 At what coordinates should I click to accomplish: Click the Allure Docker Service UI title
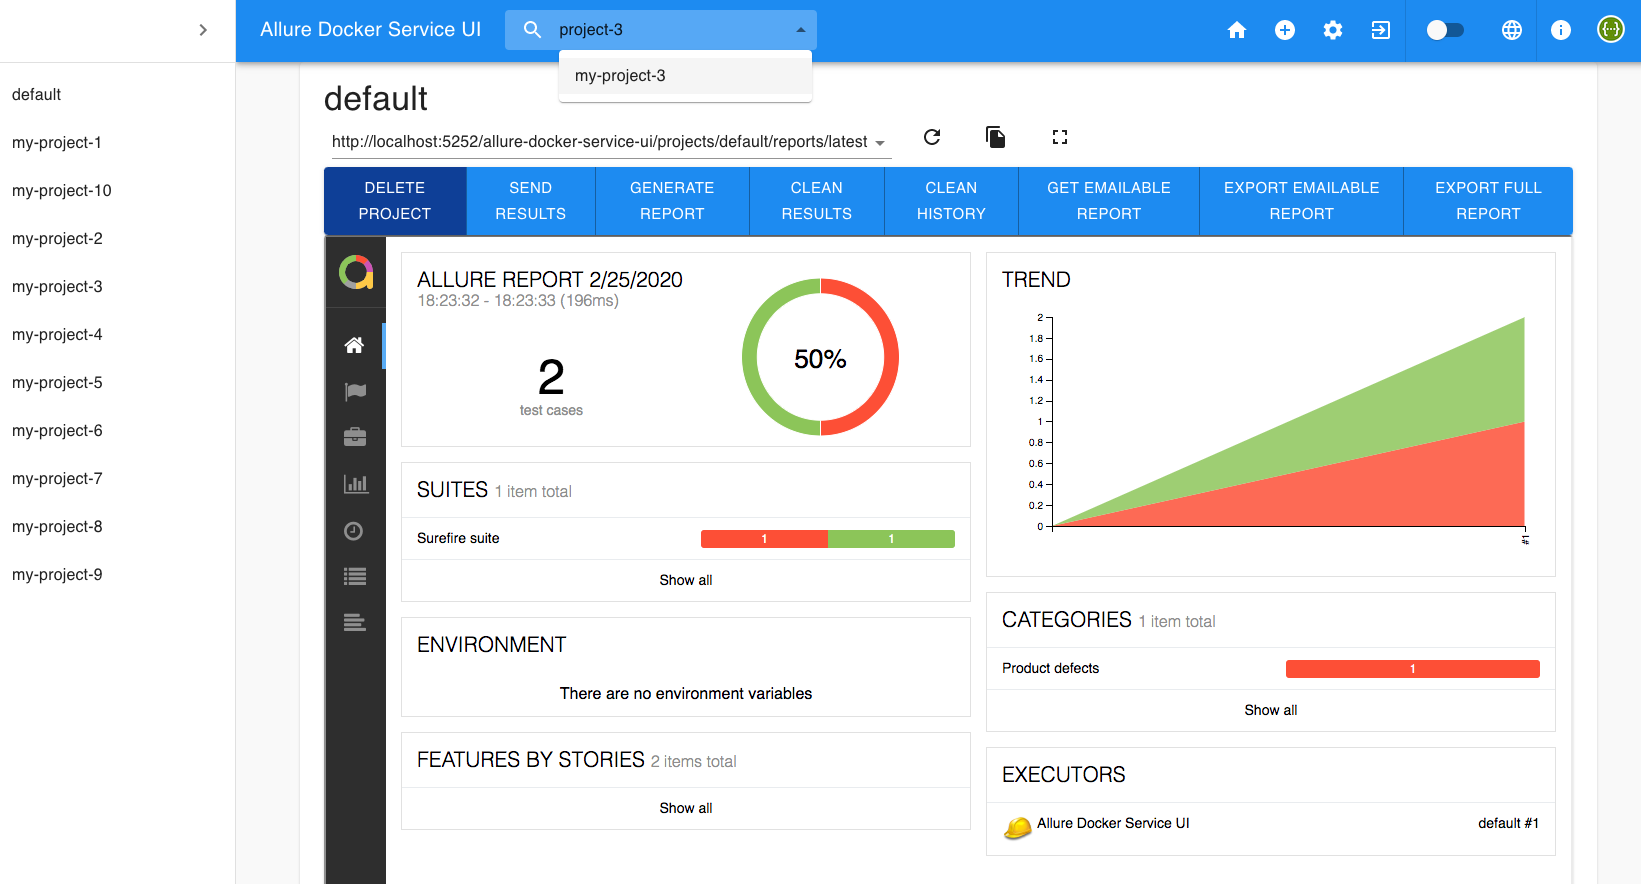pos(371,30)
